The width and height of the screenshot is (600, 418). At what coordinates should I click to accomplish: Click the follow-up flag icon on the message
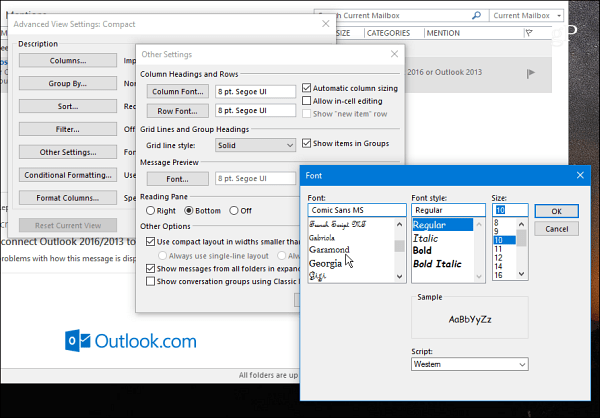530,73
